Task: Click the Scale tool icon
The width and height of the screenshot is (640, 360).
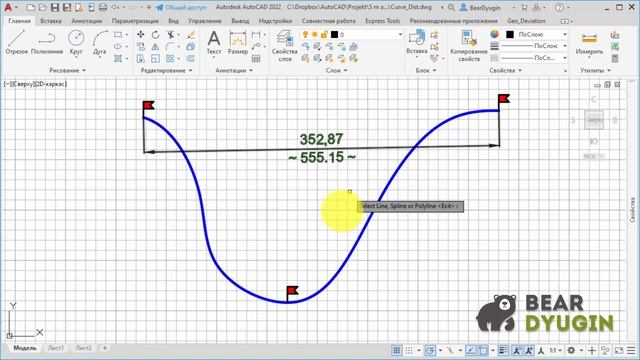Action: tap(156, 59)
